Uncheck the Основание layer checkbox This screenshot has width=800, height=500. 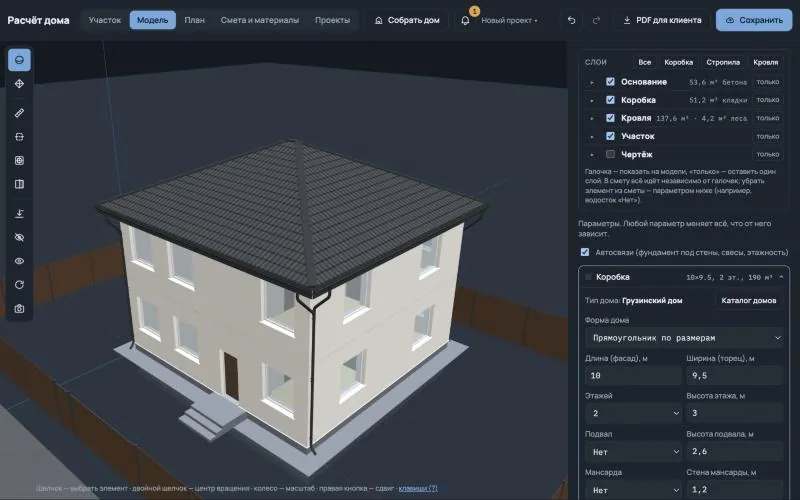(x=610, y=82)
